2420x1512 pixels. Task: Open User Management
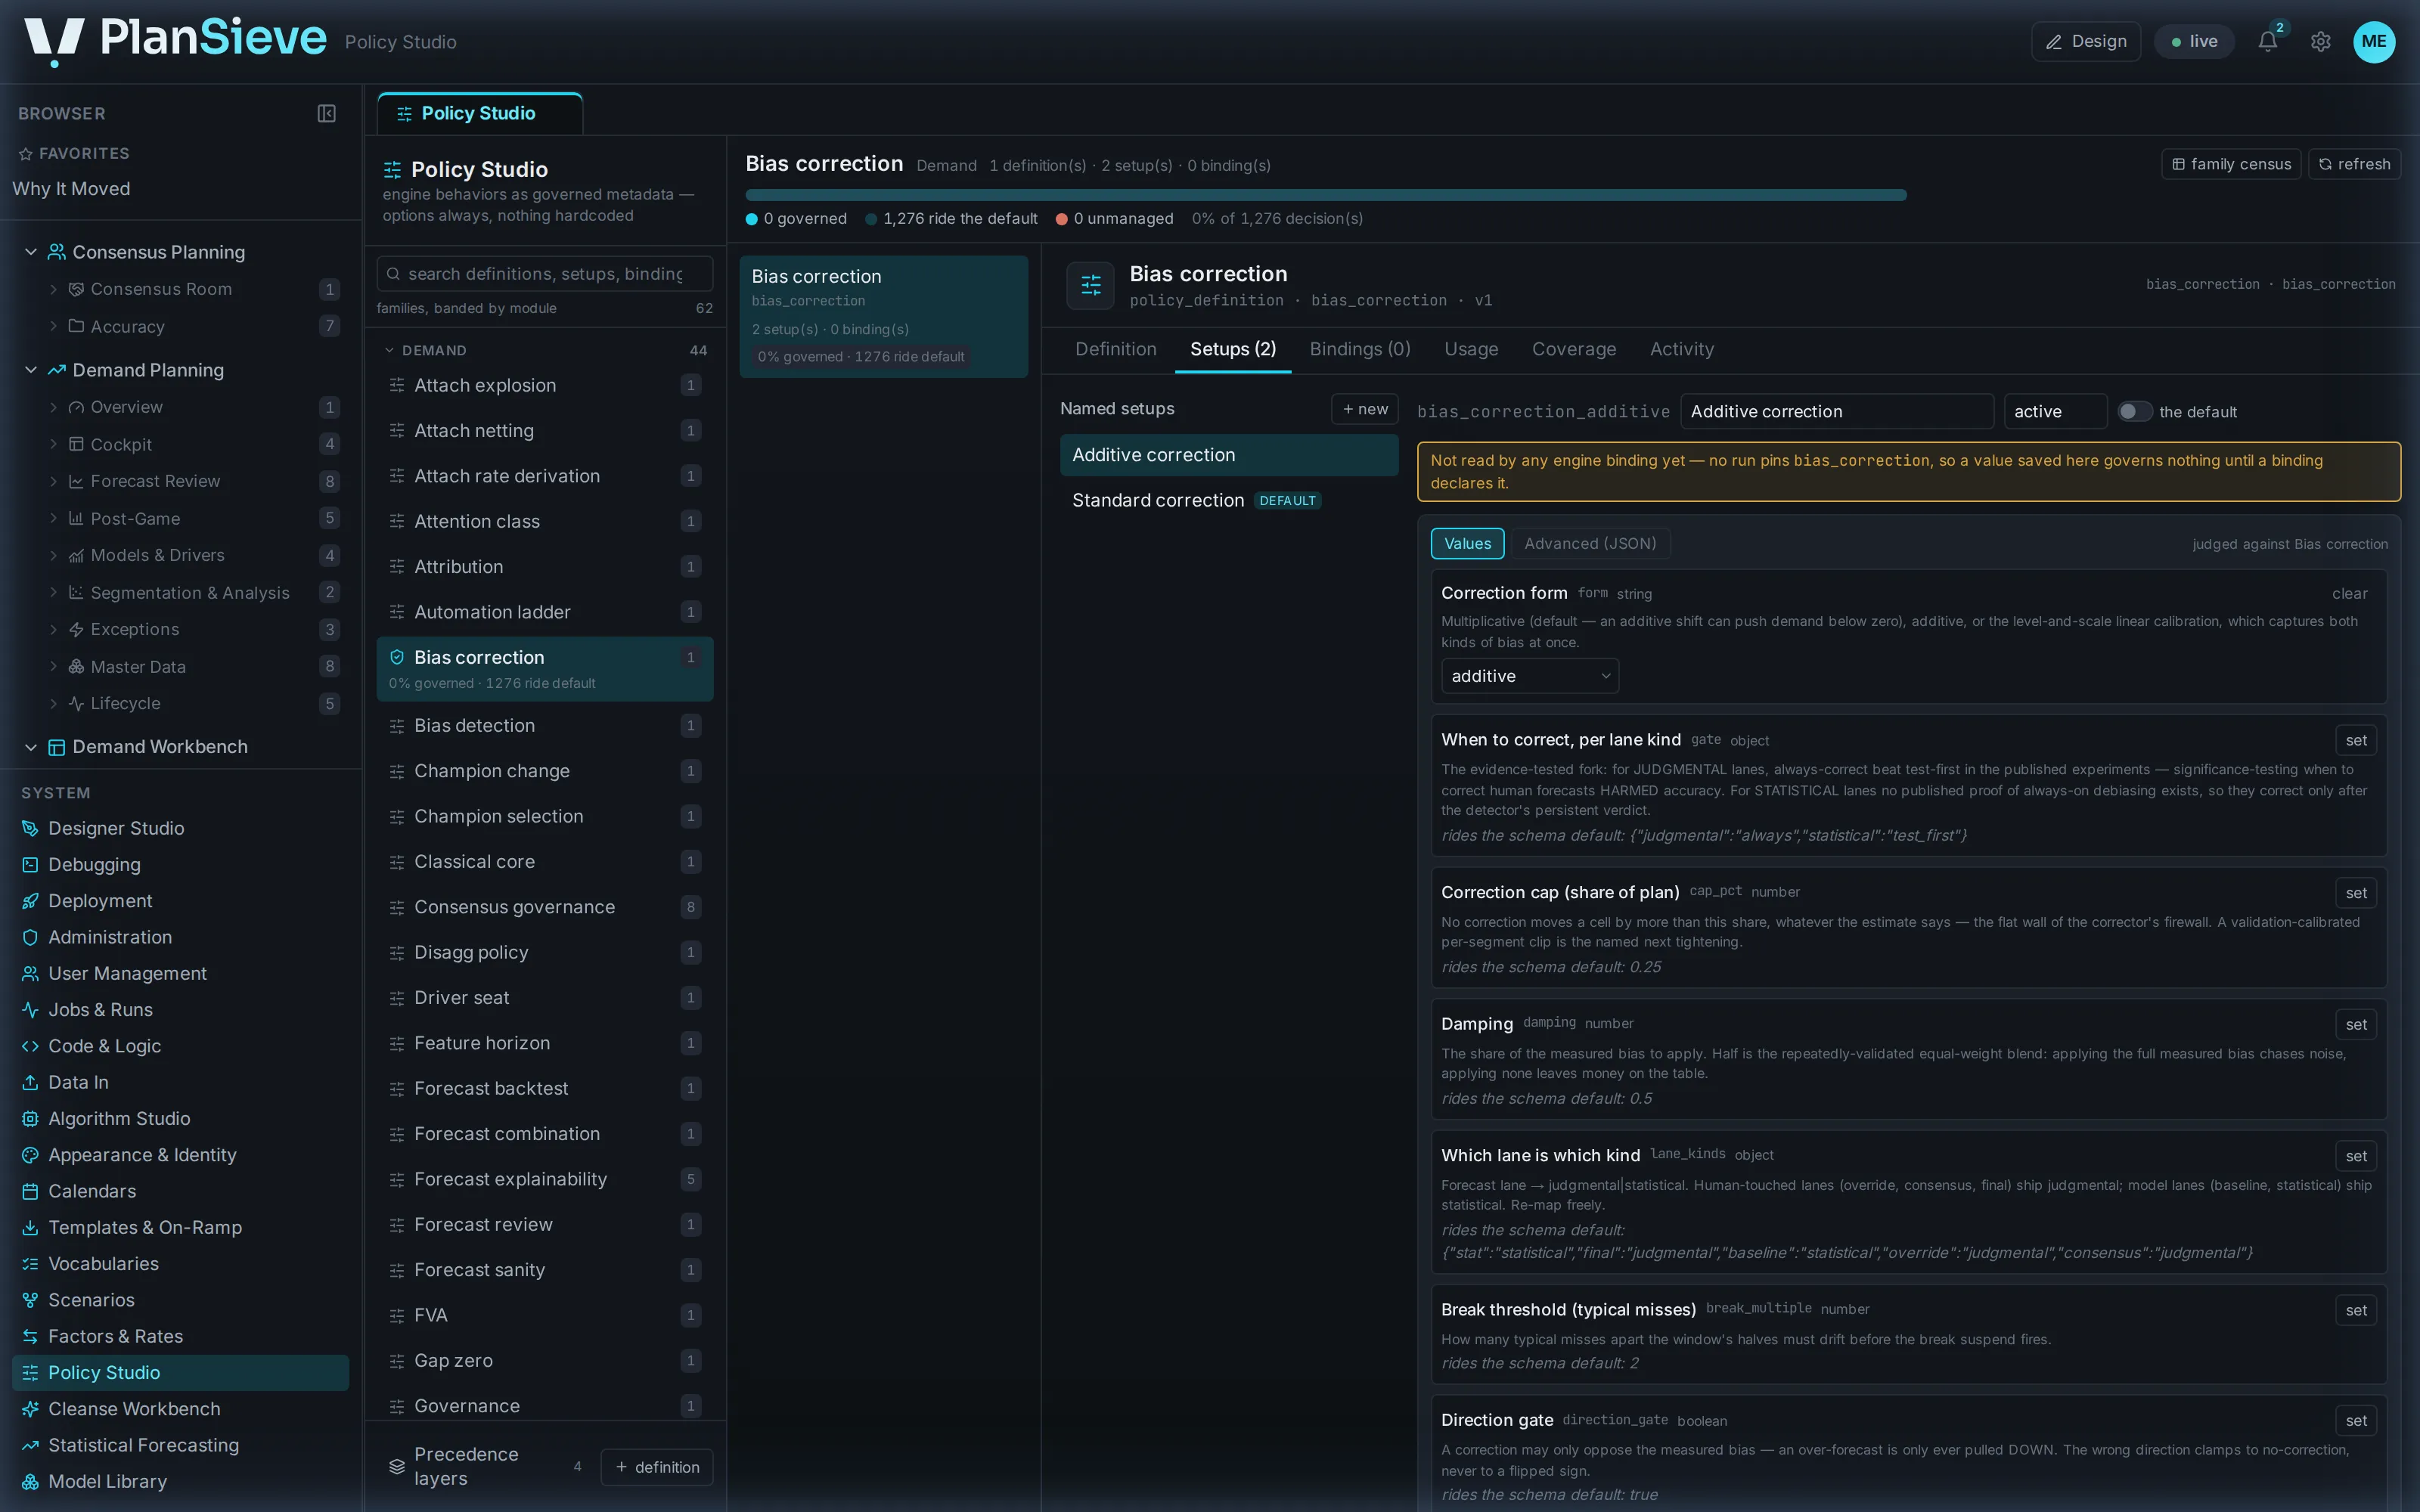point(181,973)
